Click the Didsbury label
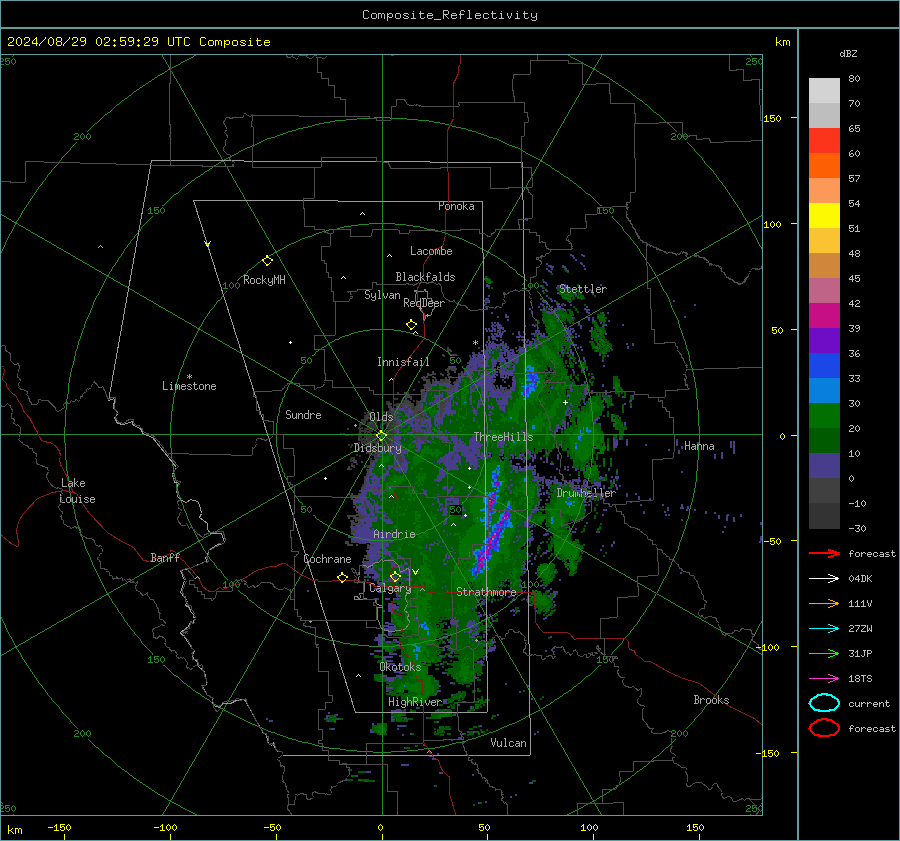Screen dimensions: 900x841 pos(378,448)
